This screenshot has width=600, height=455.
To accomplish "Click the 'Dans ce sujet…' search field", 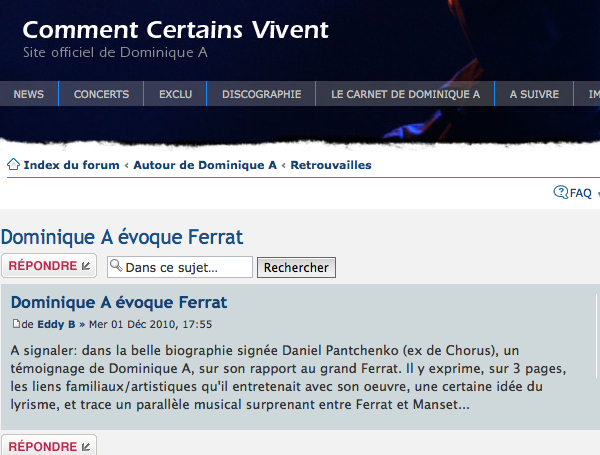I will pyautogui.click(x=180, y=267).
